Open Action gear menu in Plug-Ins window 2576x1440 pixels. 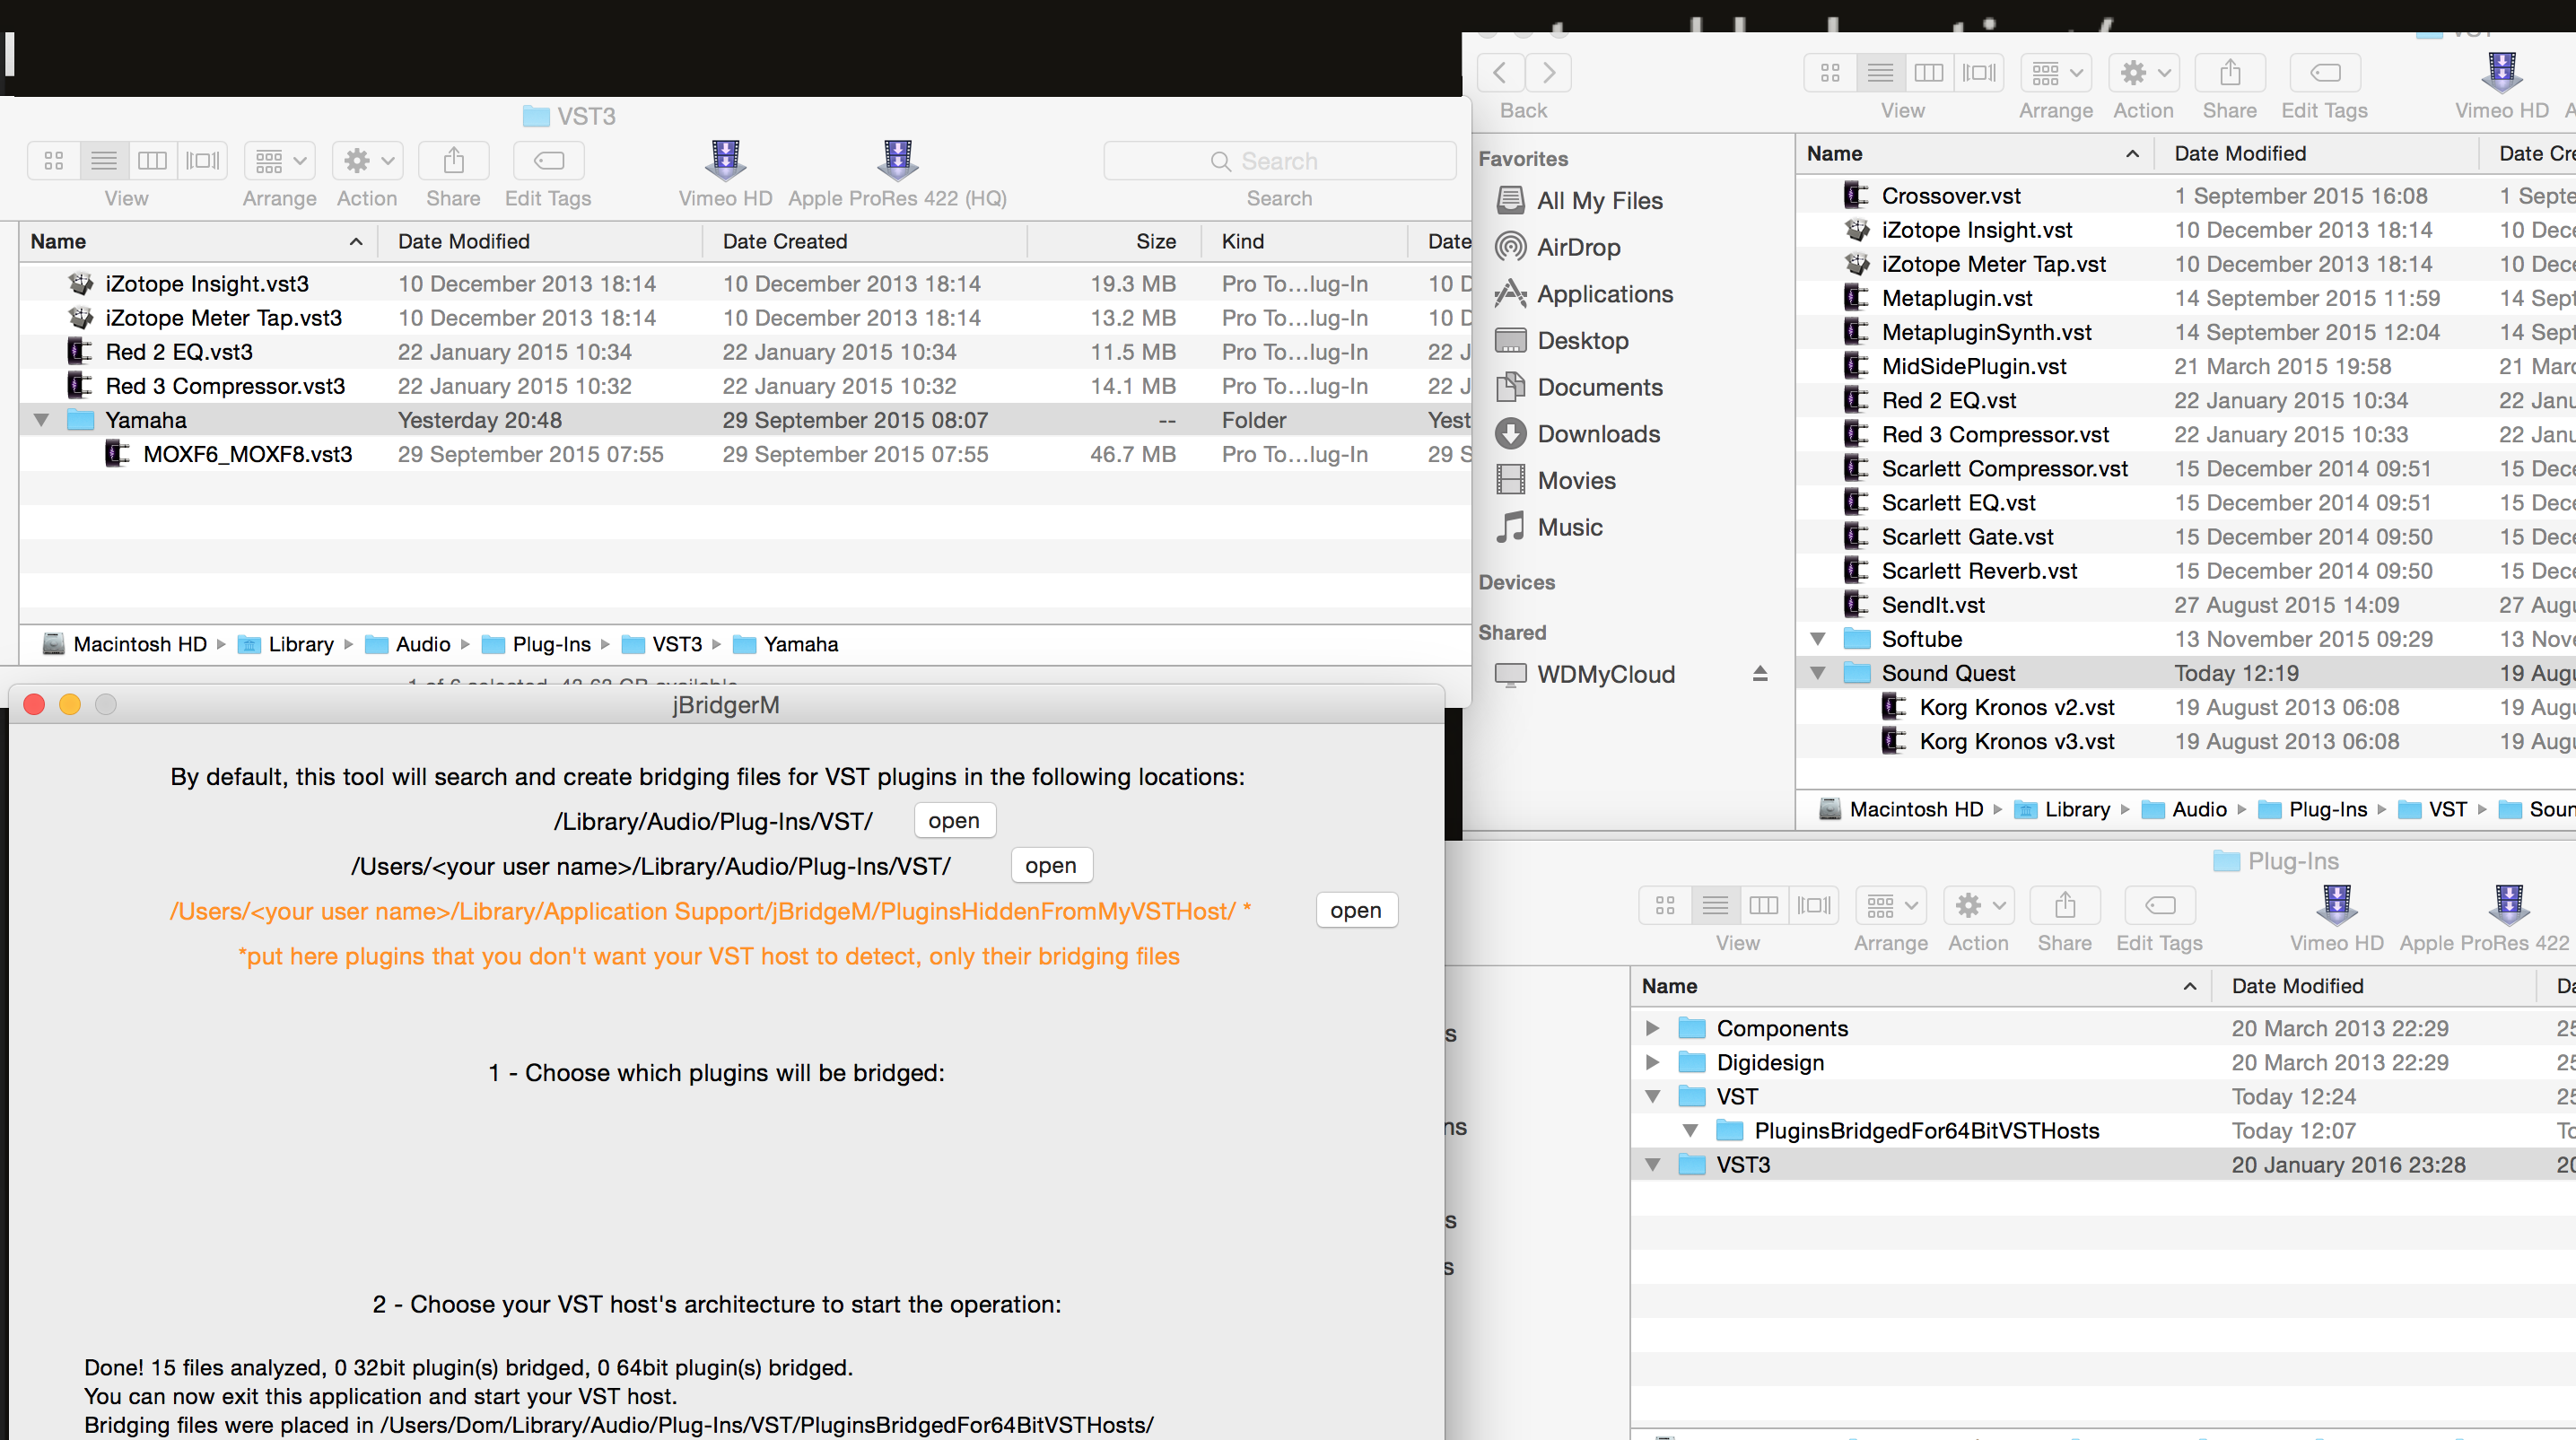click(1979, 905)
